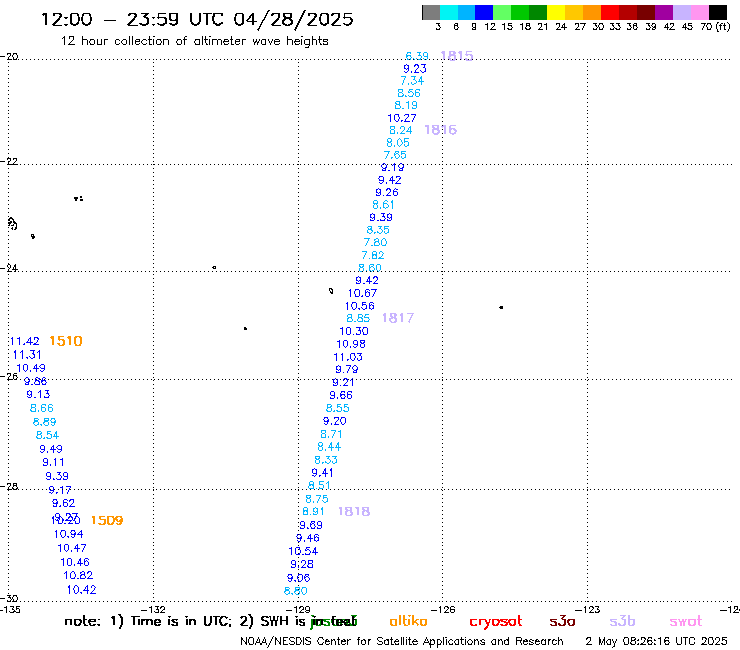
Task: Click the wave height value '7.34'
Action: coord(412,81)
